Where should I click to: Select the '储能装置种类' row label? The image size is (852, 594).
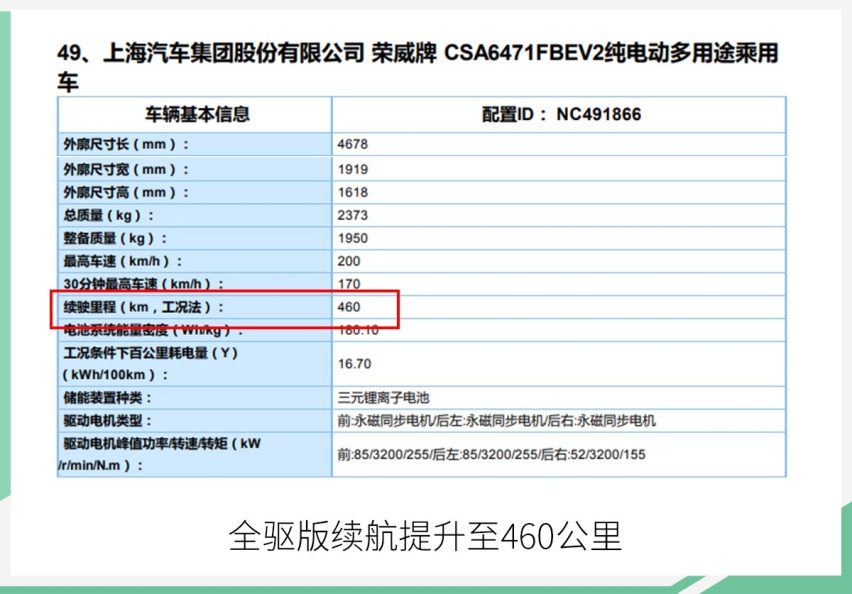tap(108, 398)
